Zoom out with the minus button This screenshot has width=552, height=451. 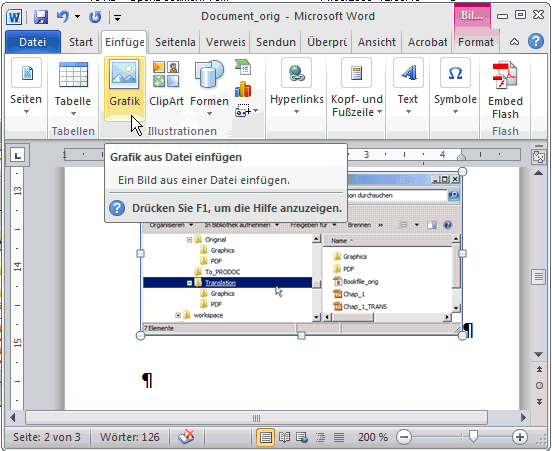pos(403,437)
